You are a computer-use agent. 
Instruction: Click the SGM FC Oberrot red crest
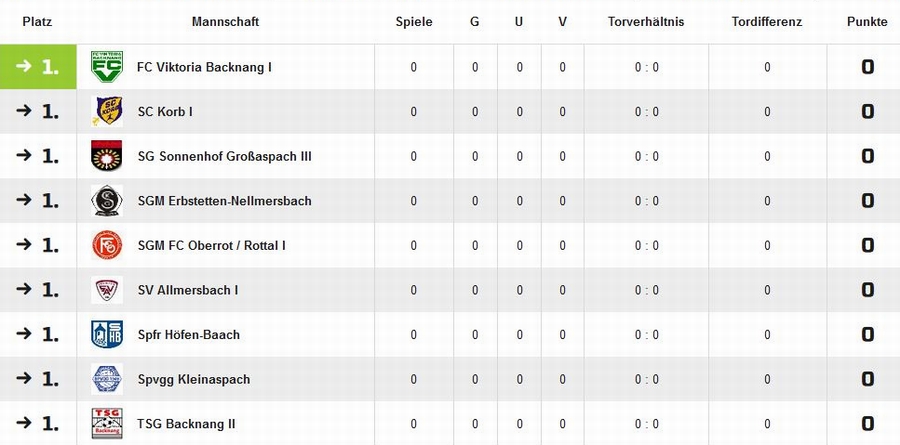coord(107,245)
